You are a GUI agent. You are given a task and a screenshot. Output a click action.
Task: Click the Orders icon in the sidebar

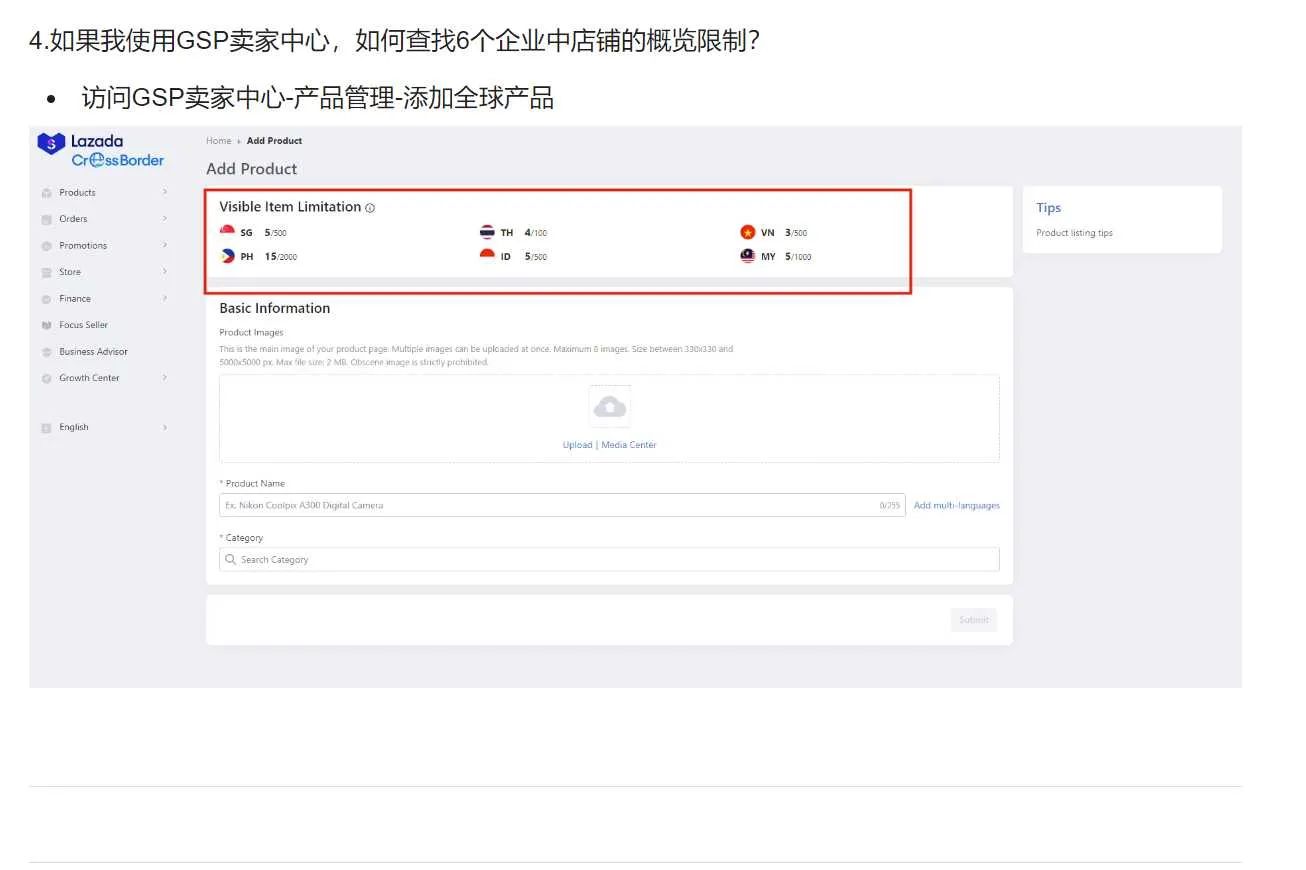tap(46, 218)
